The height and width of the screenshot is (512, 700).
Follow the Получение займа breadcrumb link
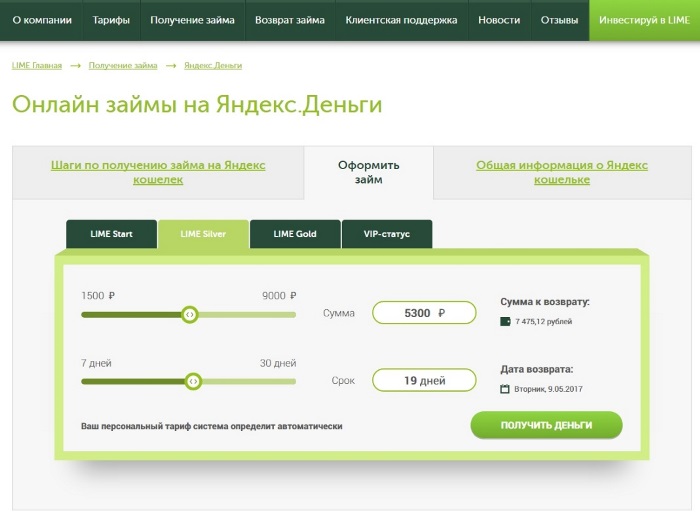123,66
